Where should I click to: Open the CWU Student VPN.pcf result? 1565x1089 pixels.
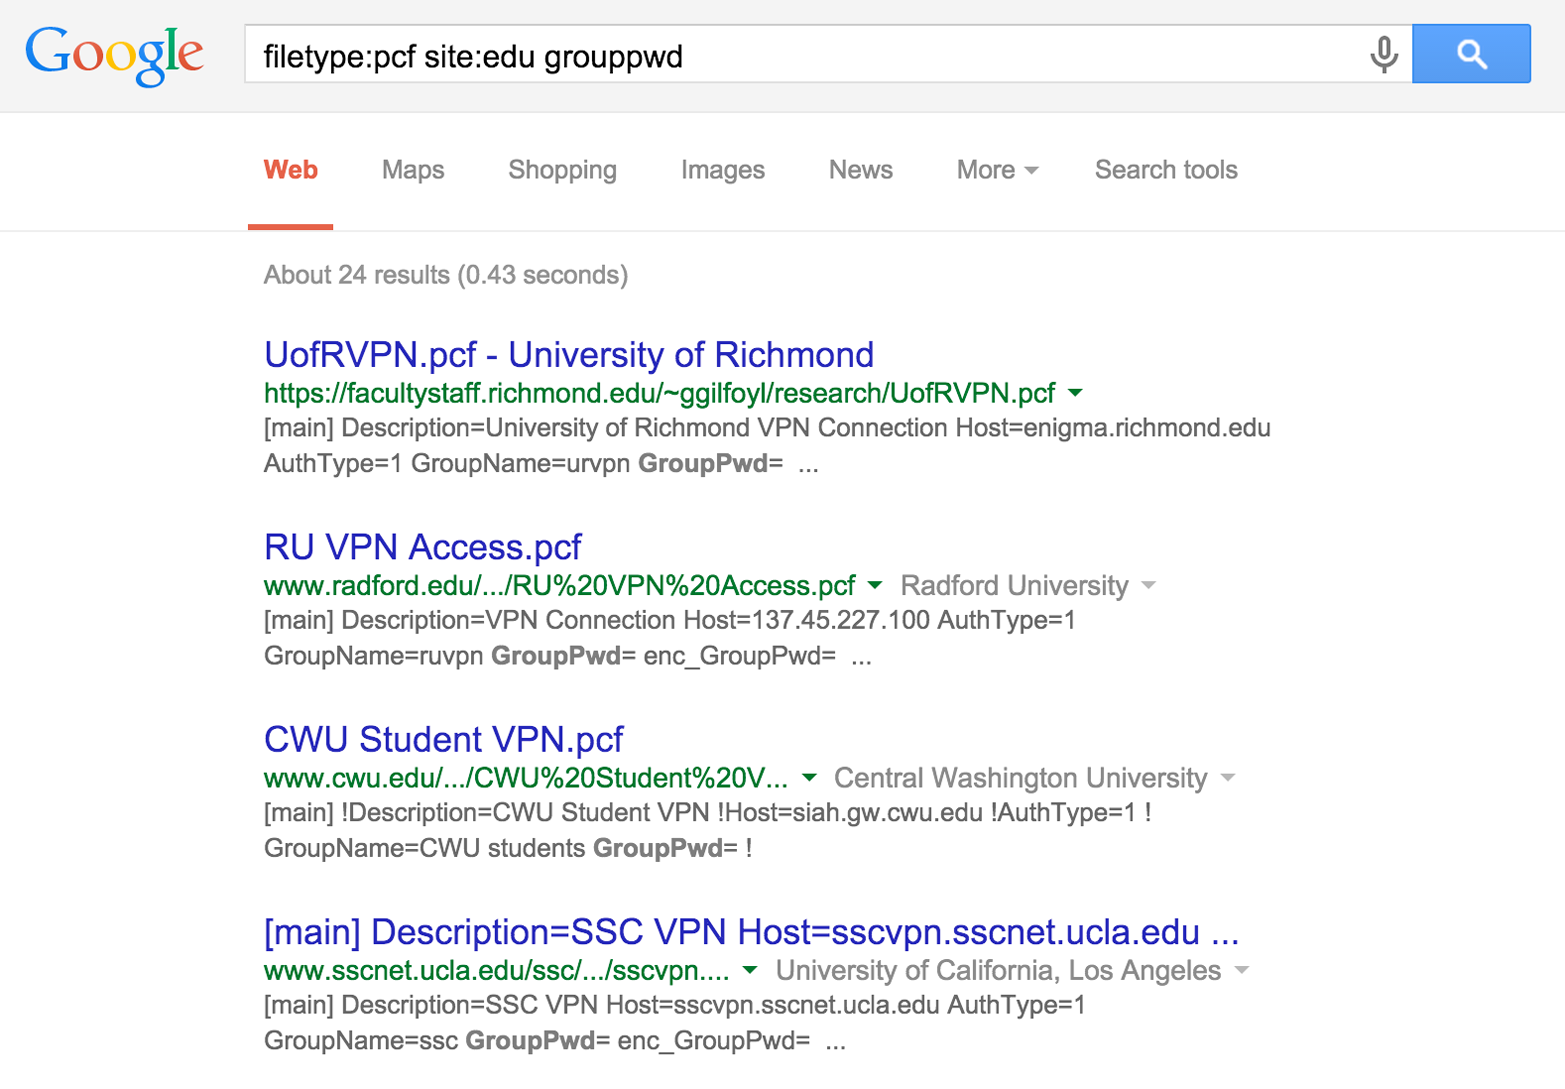click(442, 740)
